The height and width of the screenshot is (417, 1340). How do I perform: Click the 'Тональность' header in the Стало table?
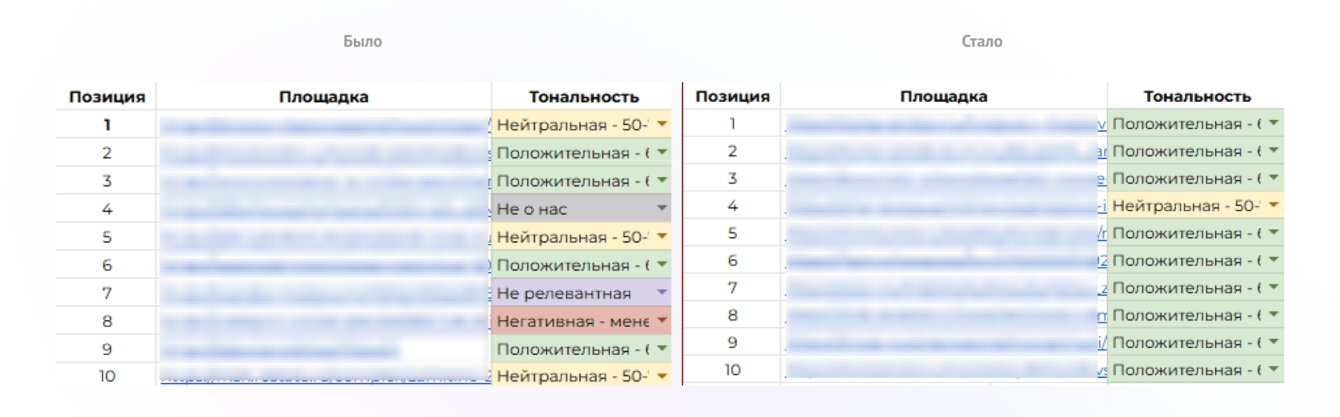coord(1197,96)
